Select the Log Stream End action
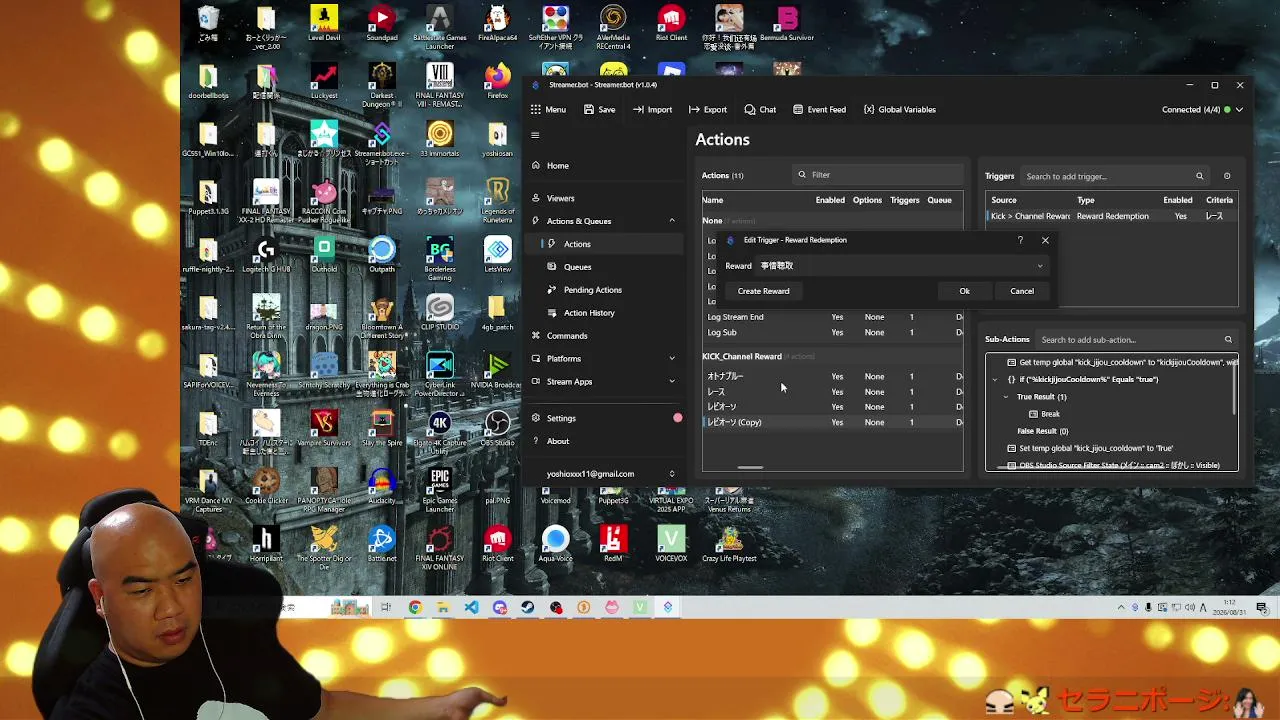This screenshot has width=1280, height=720. (832, 317)
